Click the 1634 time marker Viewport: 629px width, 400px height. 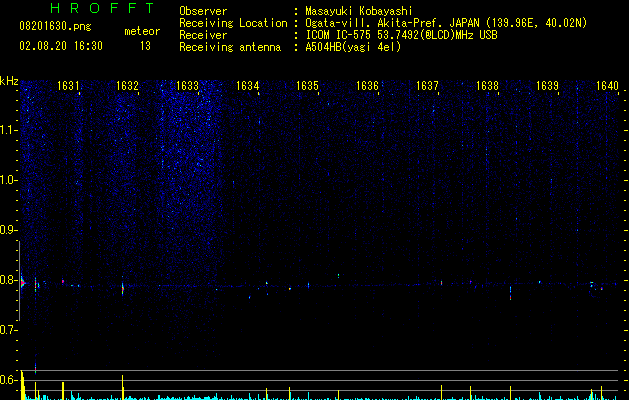(248, 86)
